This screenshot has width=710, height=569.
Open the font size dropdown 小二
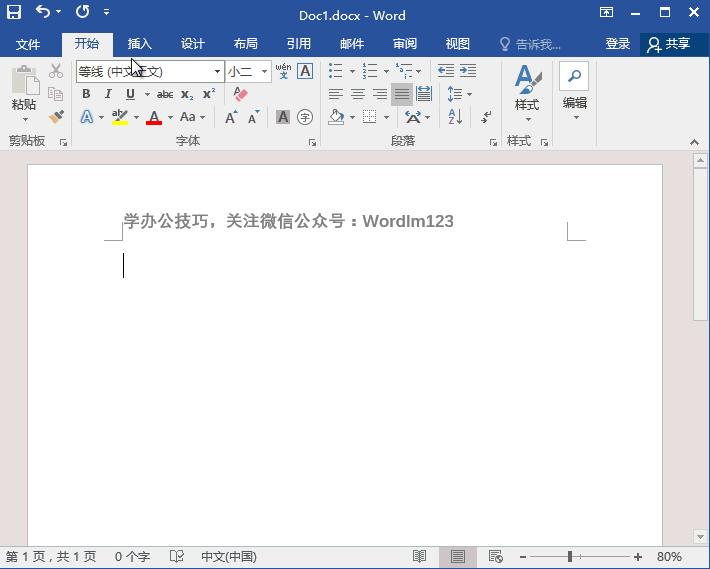coord(264,72)
